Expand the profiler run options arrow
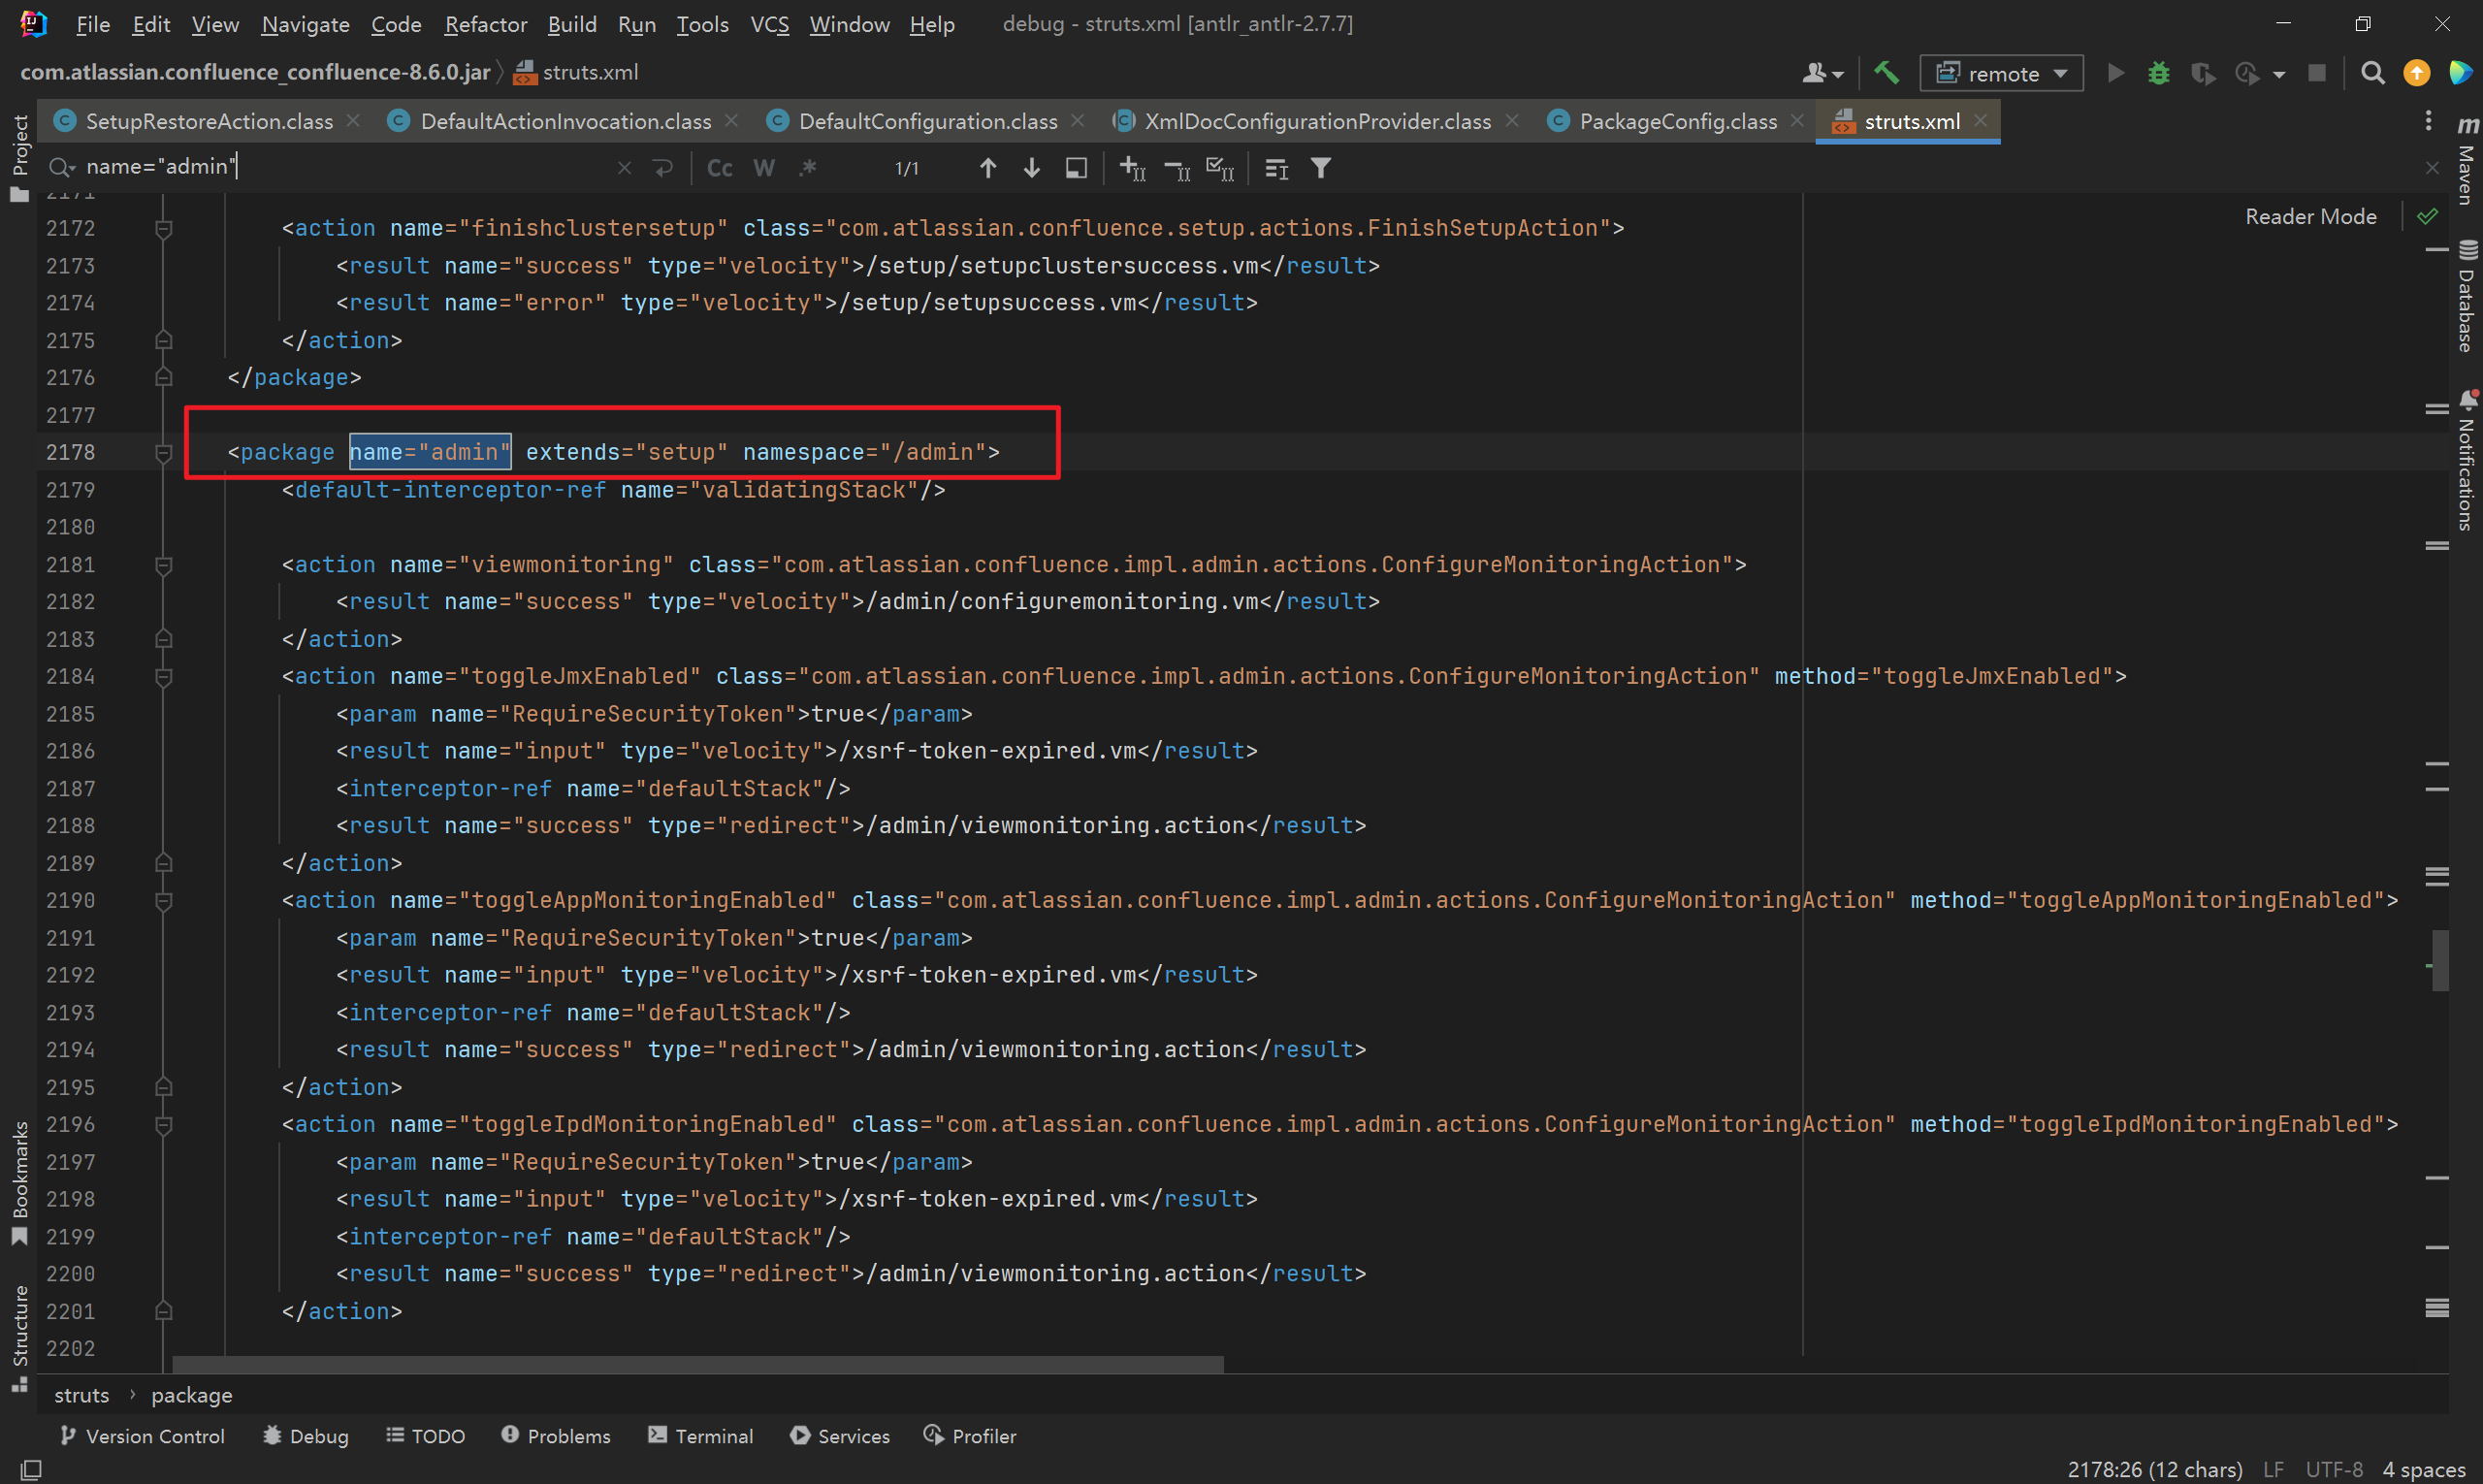This screenshot has height=1484, width=2483. click(x=2279, y=74)
